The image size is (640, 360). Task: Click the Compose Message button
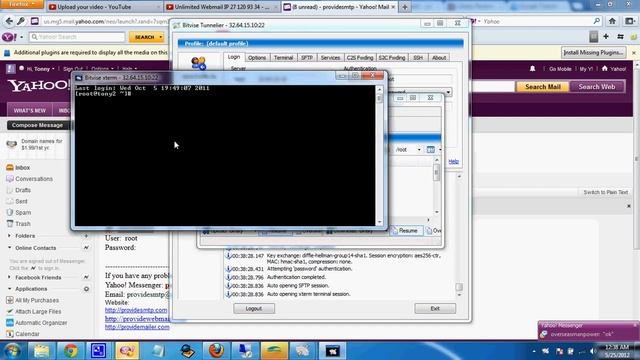tap(38, 125)
